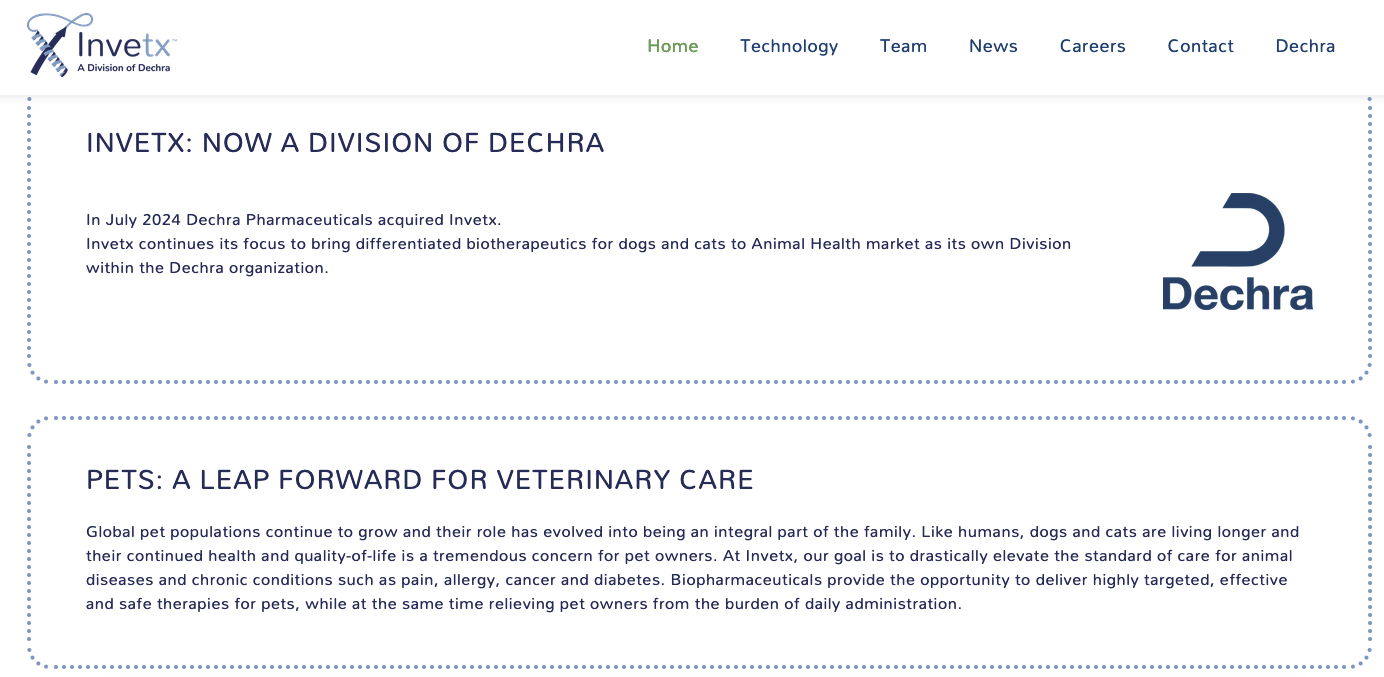
Task: Click the "Invetx: Now a Division of Dechra" heading
Action: pyautogui.click(x=345, y=143)
